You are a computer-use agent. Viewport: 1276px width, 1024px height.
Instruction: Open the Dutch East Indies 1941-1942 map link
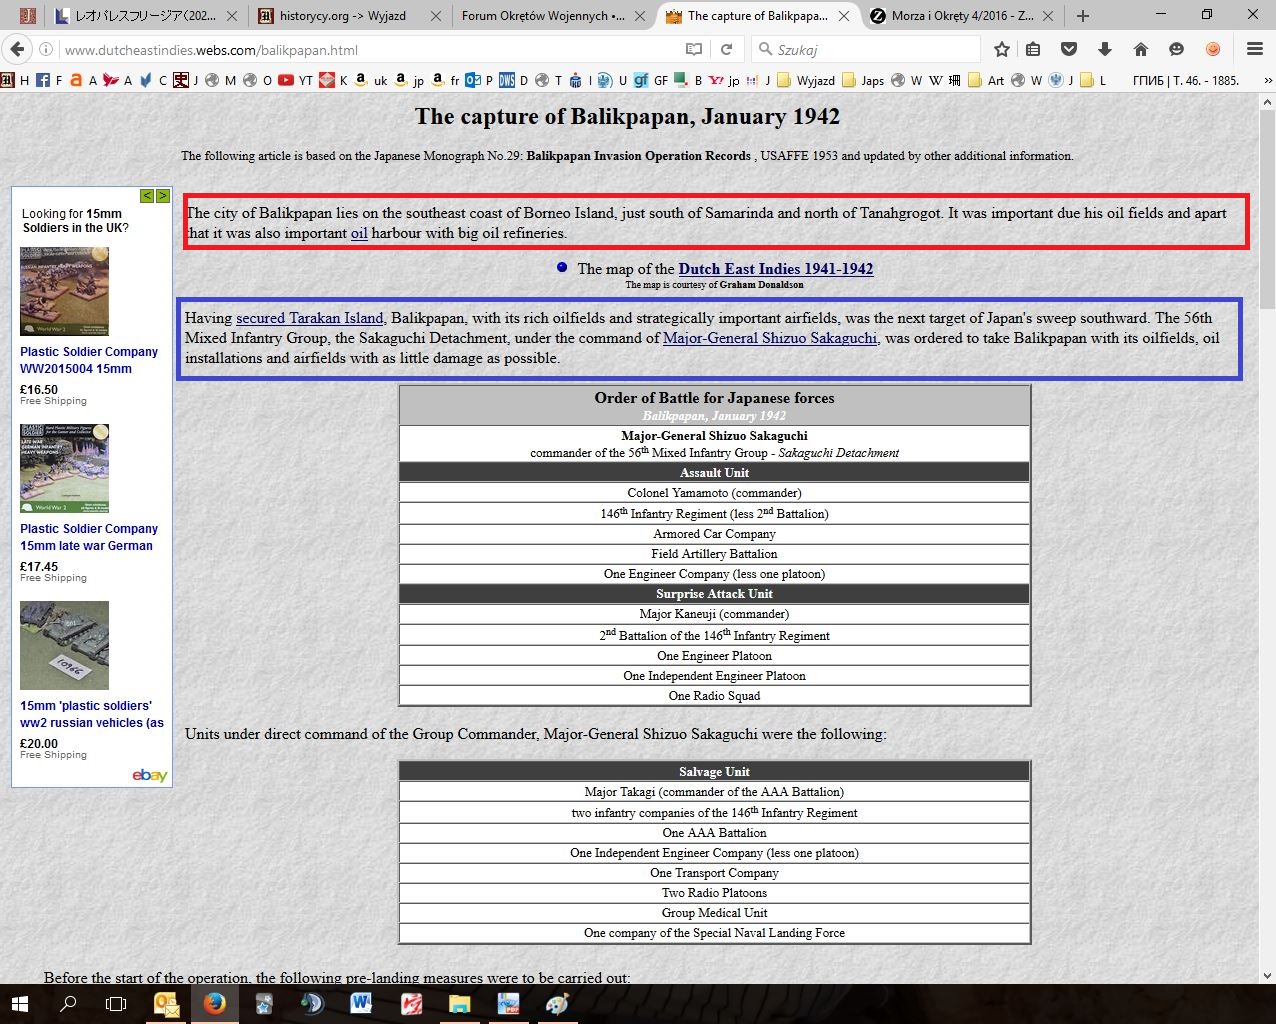coord(775,268)
